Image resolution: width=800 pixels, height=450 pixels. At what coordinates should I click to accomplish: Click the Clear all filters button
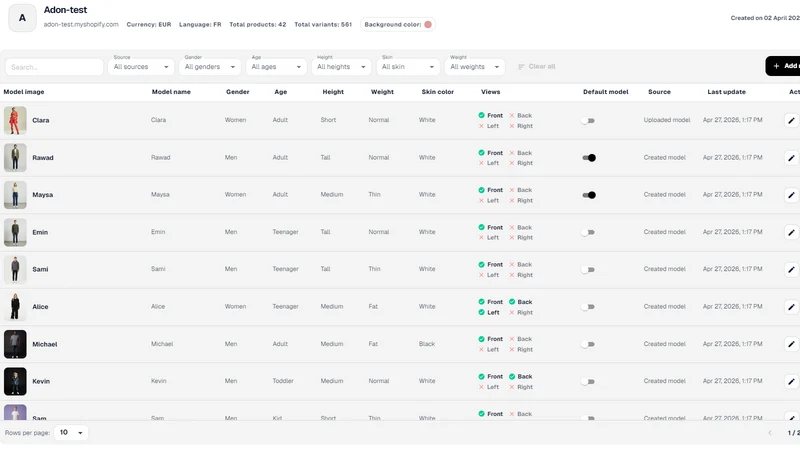point(537,67)
